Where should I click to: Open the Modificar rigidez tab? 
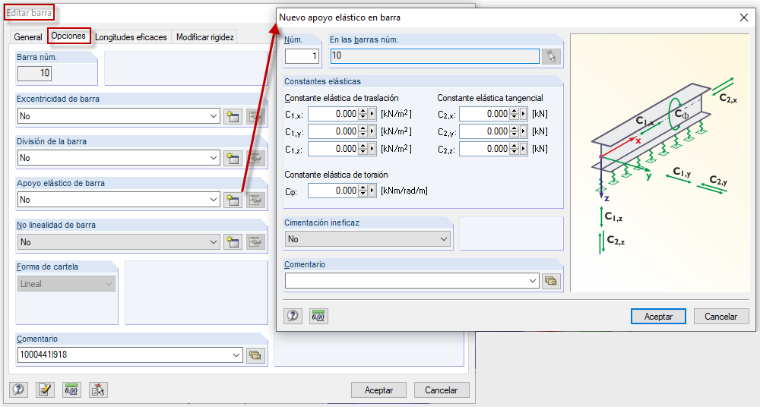pos(205,37)
